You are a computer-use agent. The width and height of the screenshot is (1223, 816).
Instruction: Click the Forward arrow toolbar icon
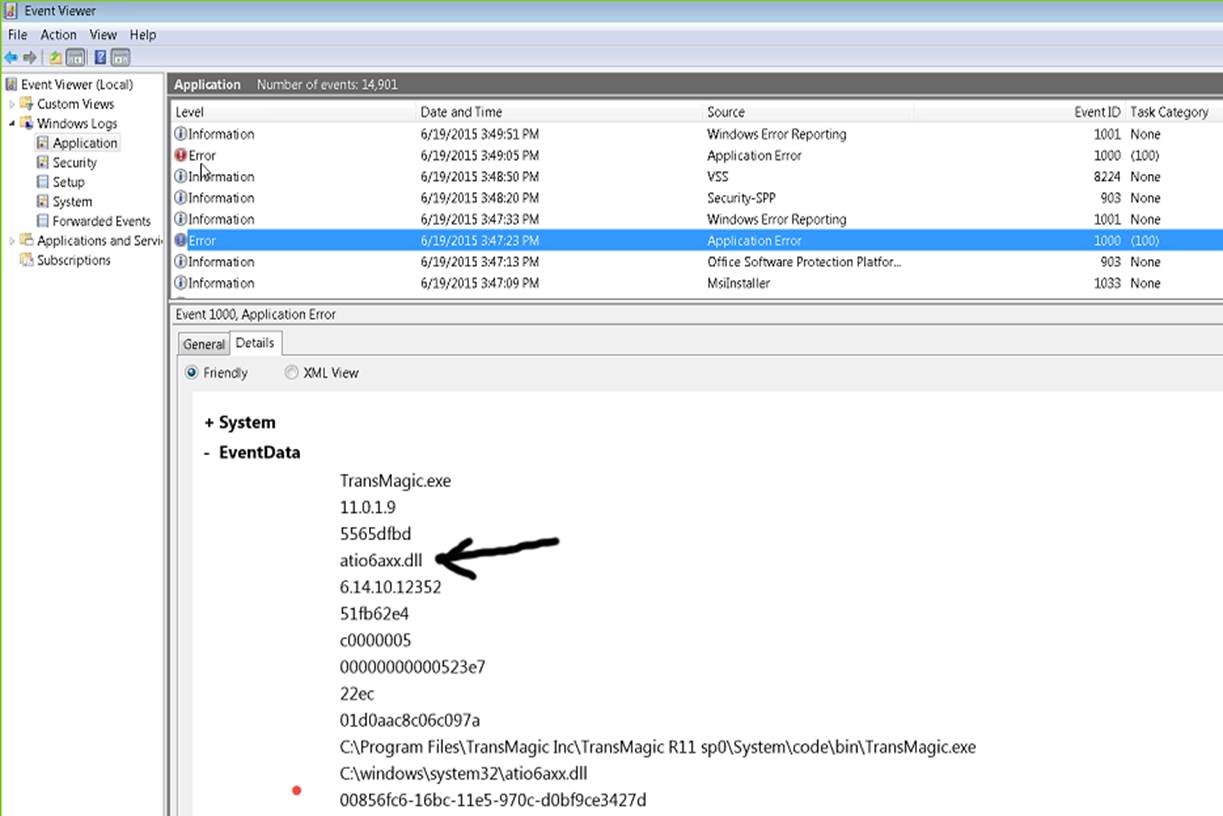pos(30,58)
